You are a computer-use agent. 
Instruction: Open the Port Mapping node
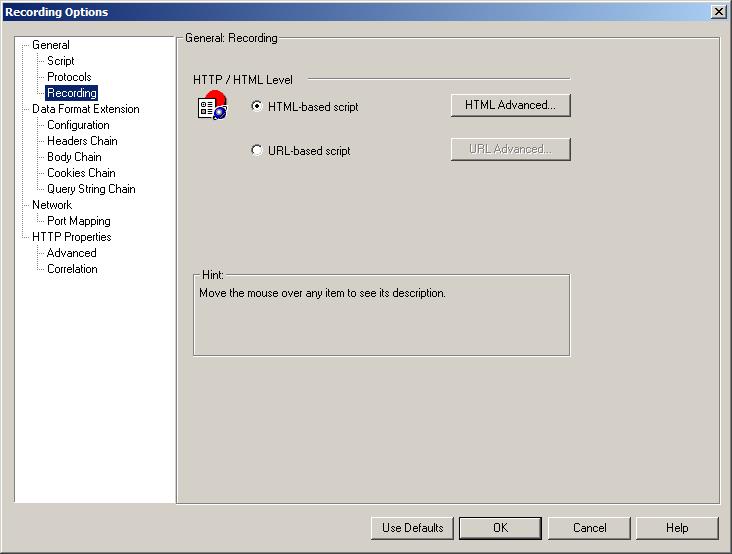click(x=79, y=221)
